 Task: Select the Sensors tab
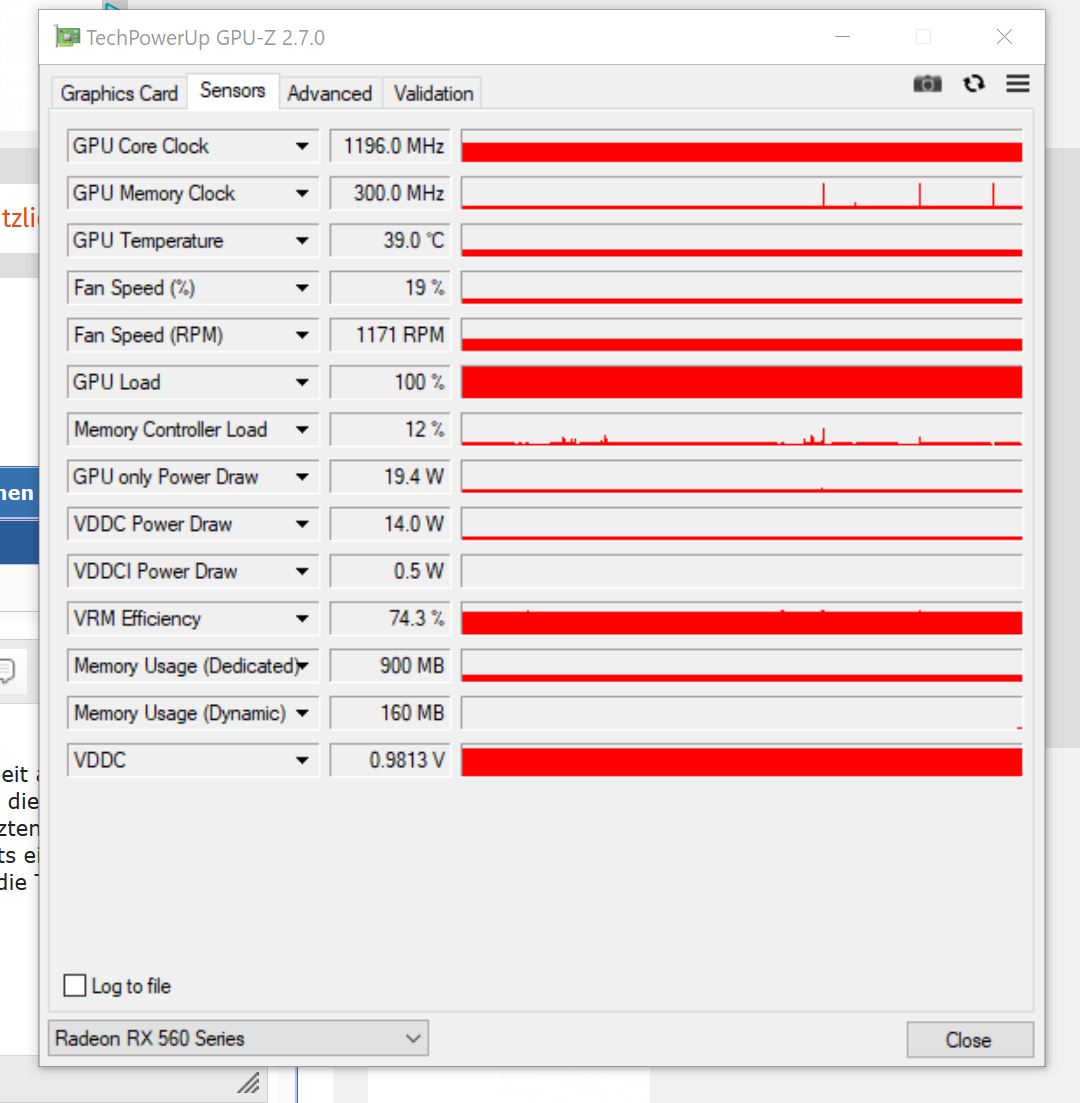point(233,91)
